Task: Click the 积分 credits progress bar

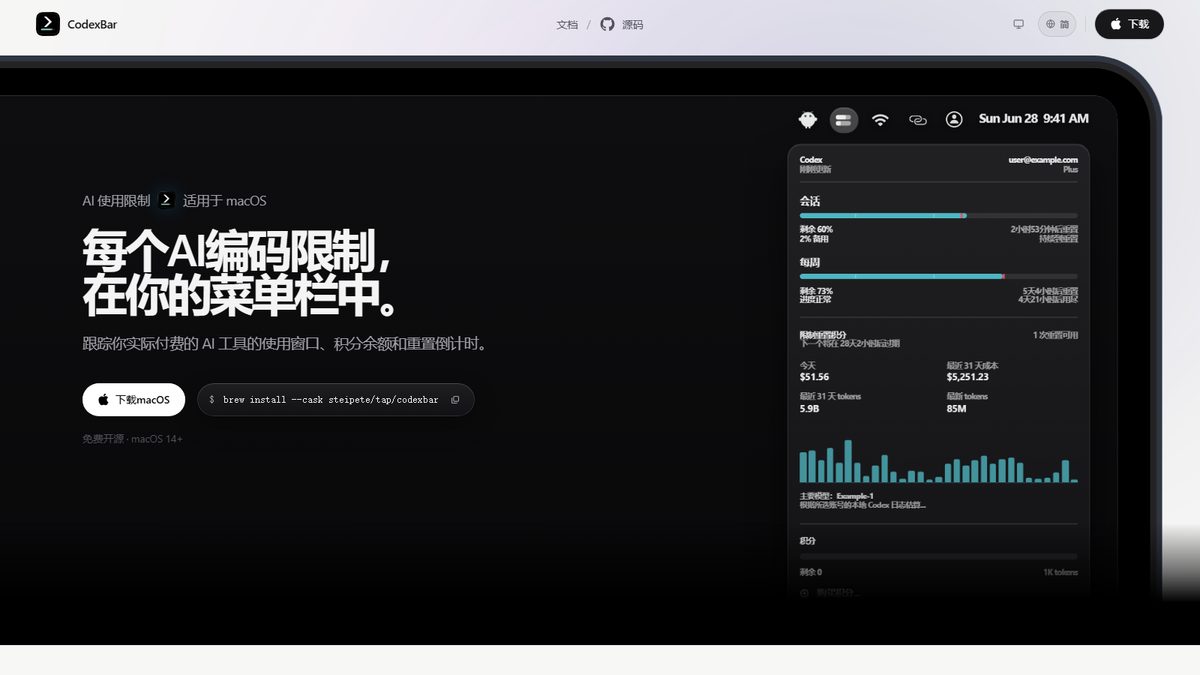Action: pyautogui.click(x=938, y=557)
